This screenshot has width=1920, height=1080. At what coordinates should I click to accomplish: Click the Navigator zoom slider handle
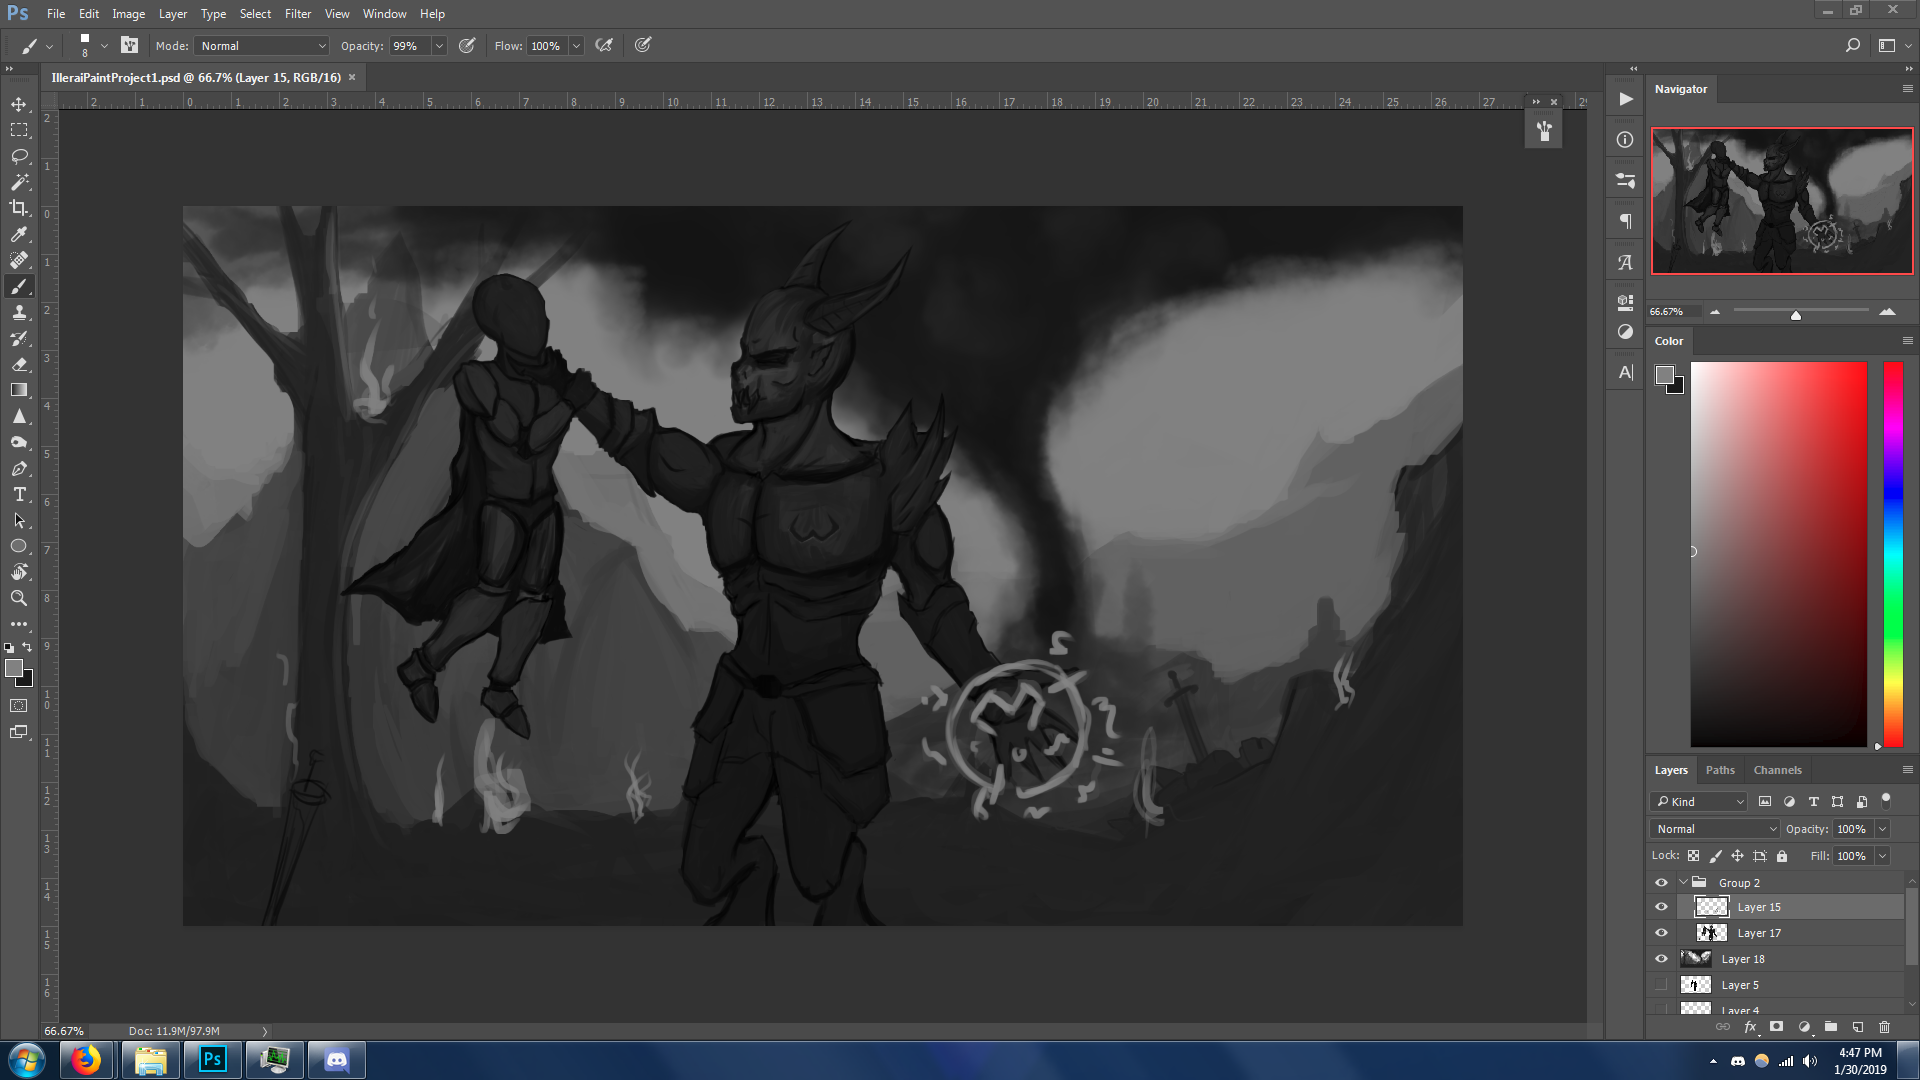pyautogui.click(x=1796, y=314)
